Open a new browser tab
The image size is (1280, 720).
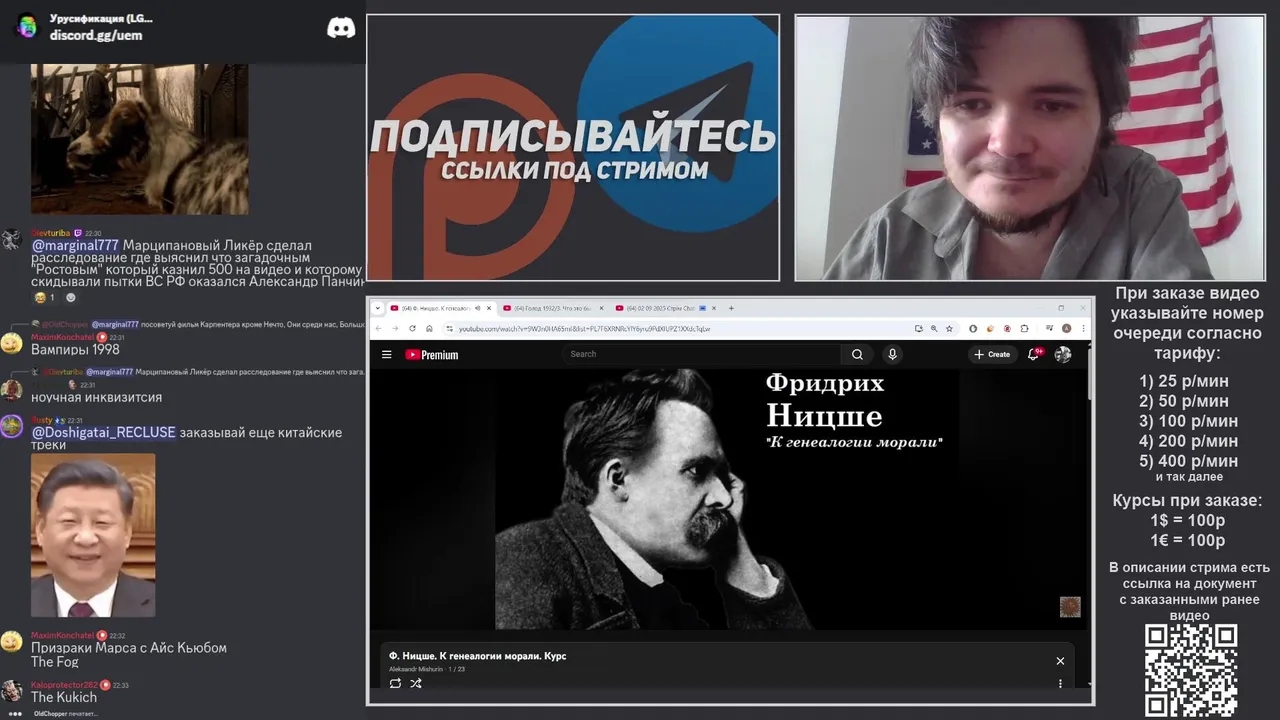[731, 308]
